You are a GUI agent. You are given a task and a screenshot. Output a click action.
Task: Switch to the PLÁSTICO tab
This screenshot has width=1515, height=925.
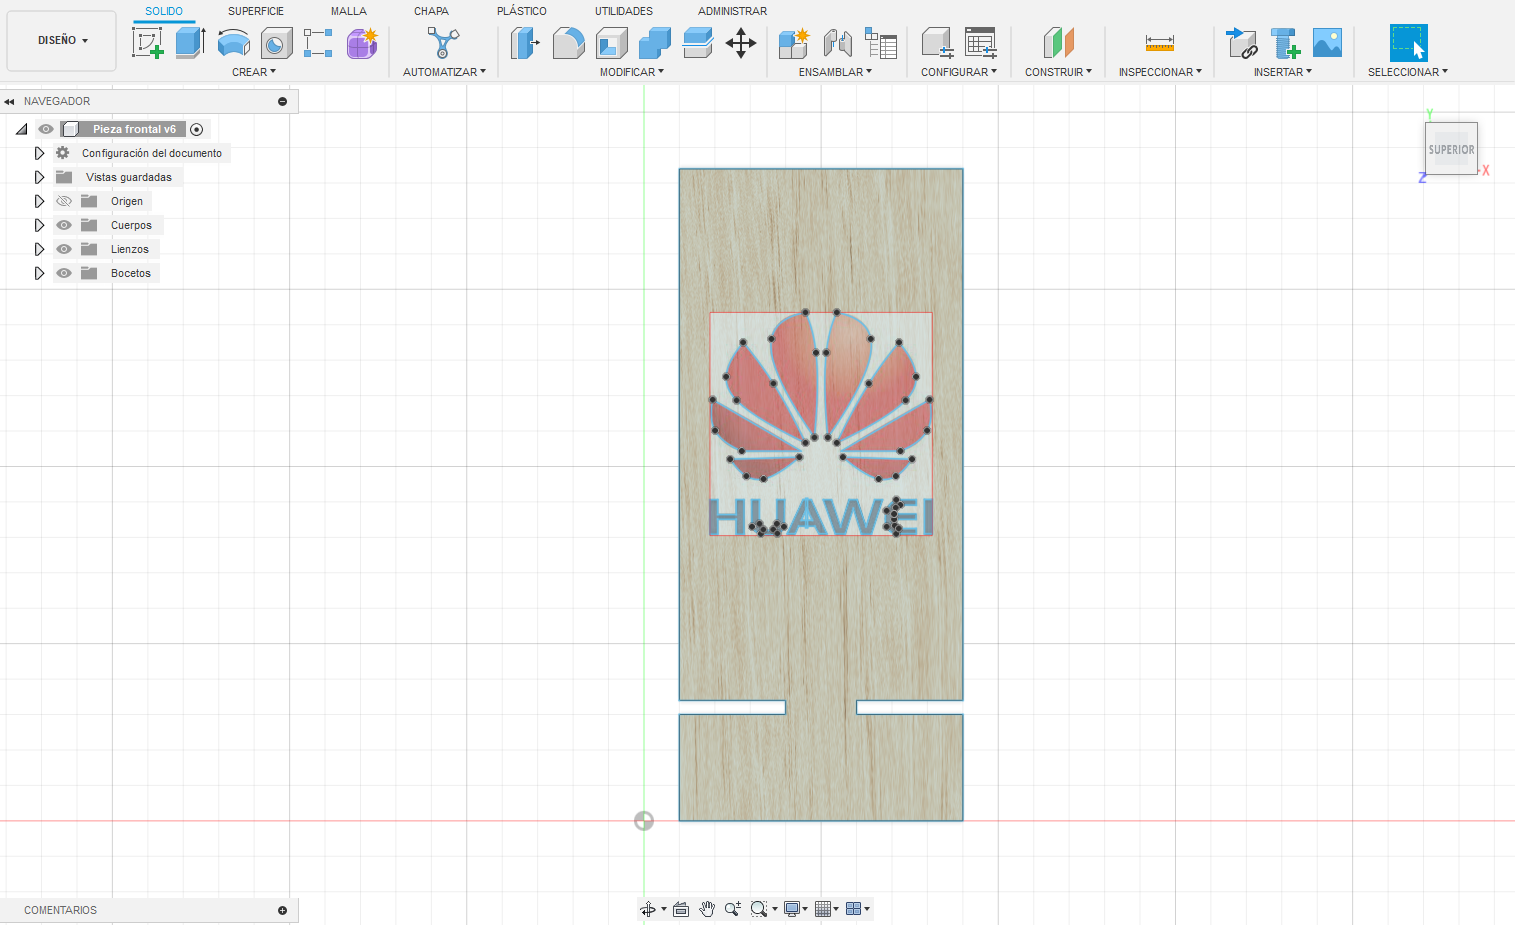click(x=522, y=11)
